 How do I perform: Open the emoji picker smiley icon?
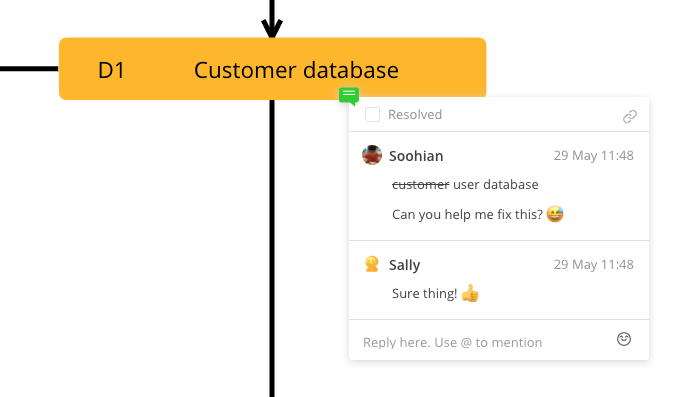point(624,339)
